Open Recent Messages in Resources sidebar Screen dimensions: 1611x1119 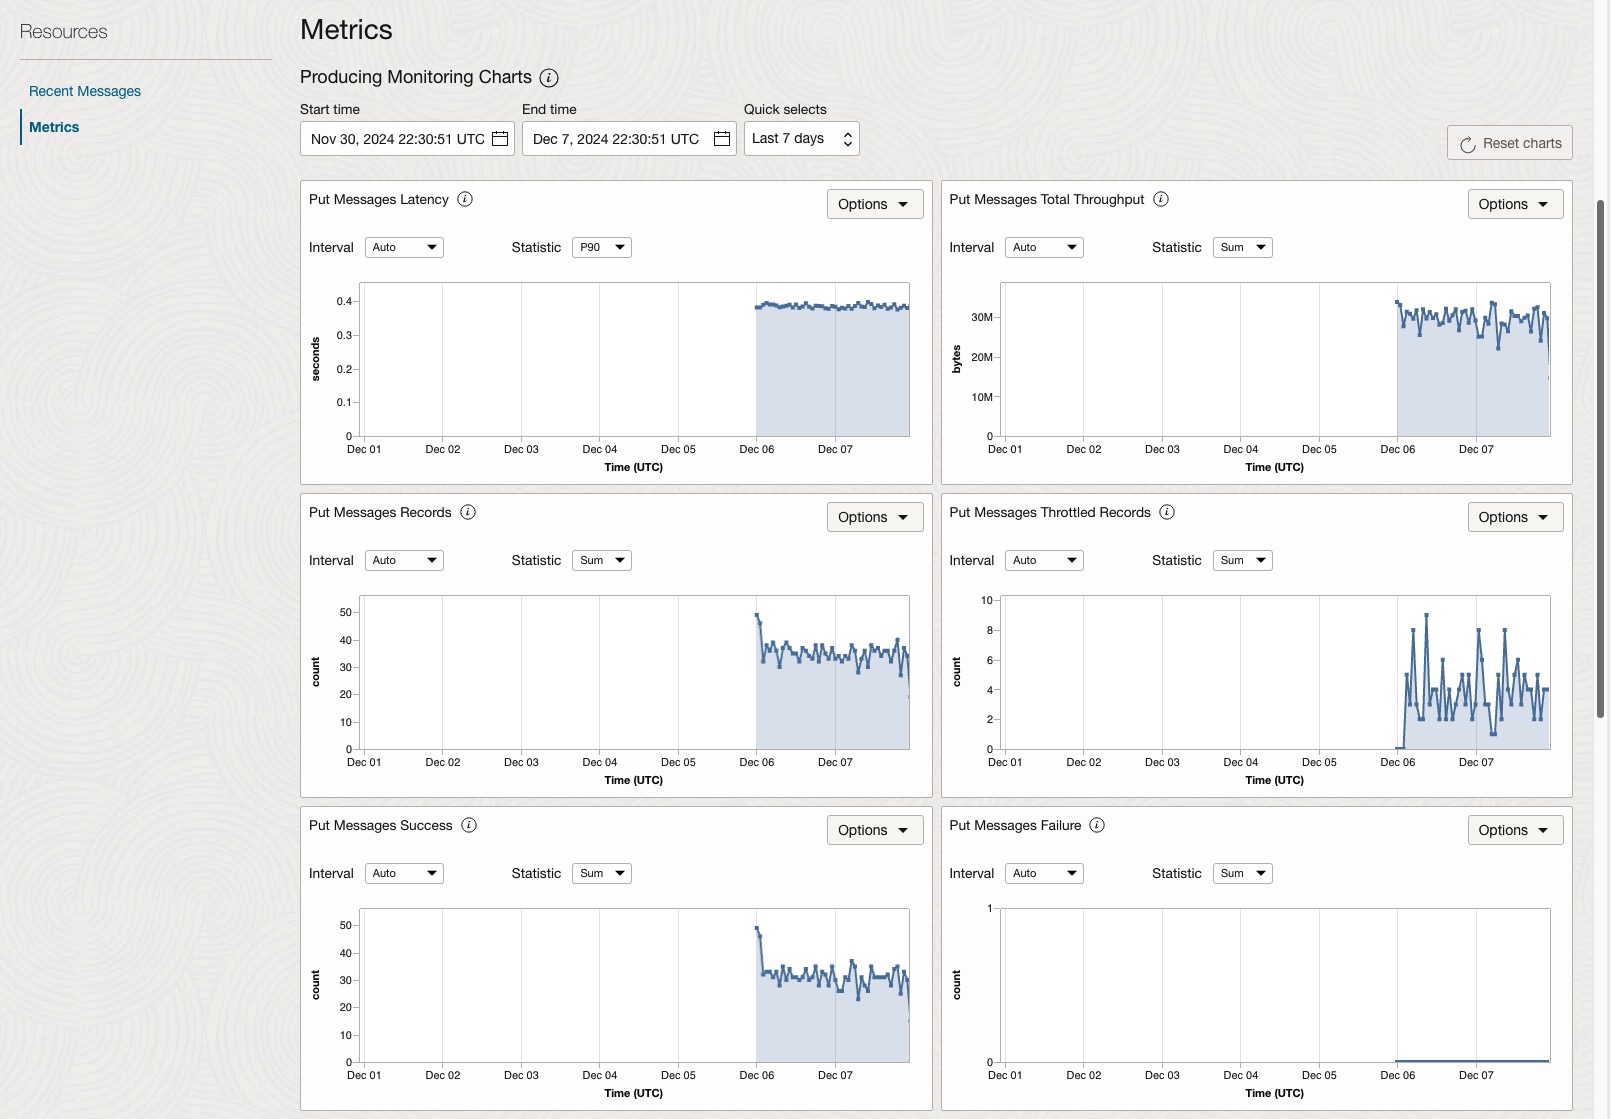pyautogui.click(x=85, y=91)
